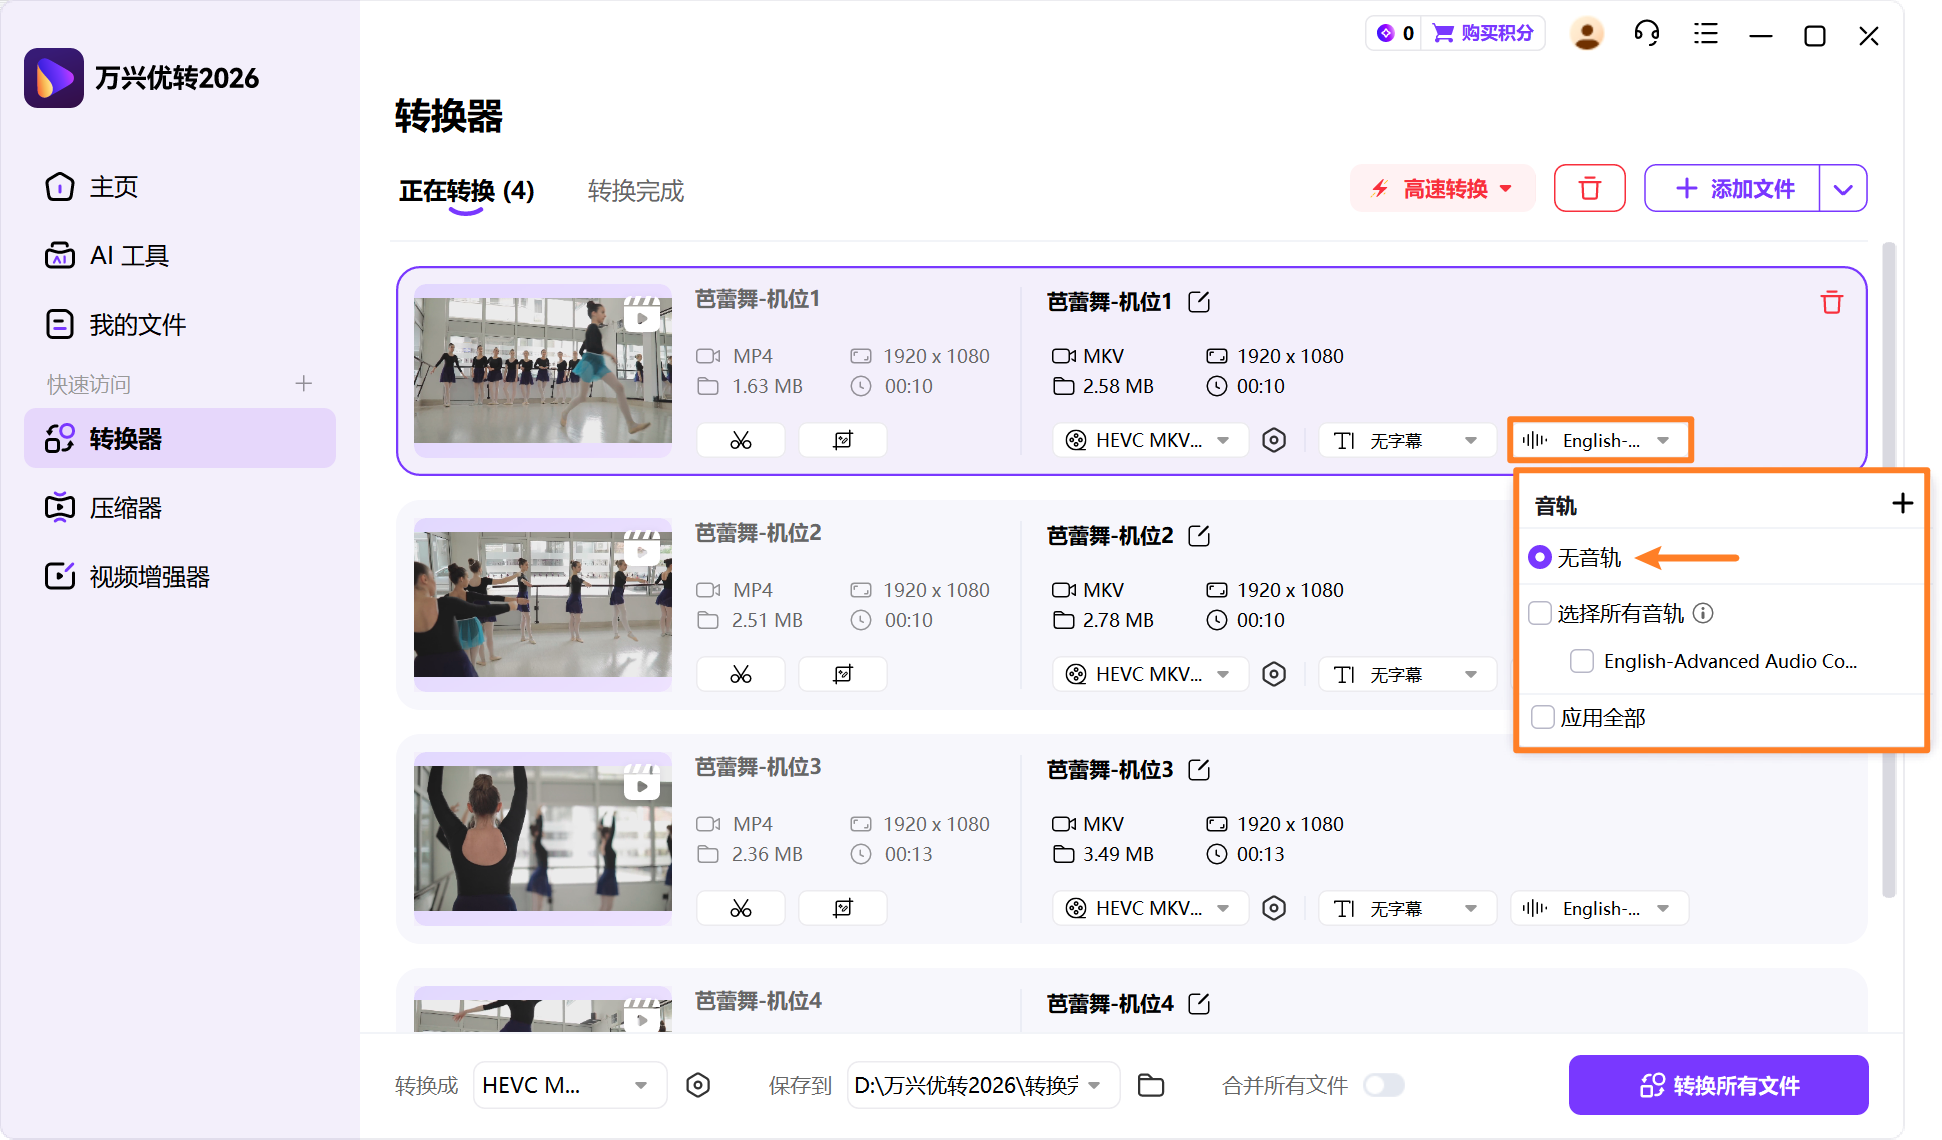Delete the 芭蕾舞-机位1 item with red trash icon
Viewport: 1942px width, 1140px height.
(x=1831, y=302)
